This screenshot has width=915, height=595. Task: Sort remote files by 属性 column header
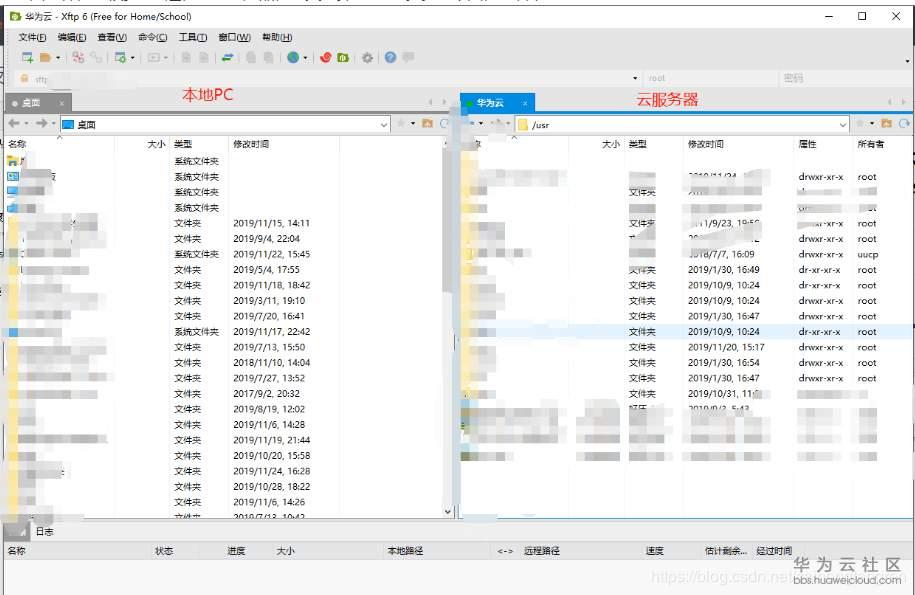808,144
